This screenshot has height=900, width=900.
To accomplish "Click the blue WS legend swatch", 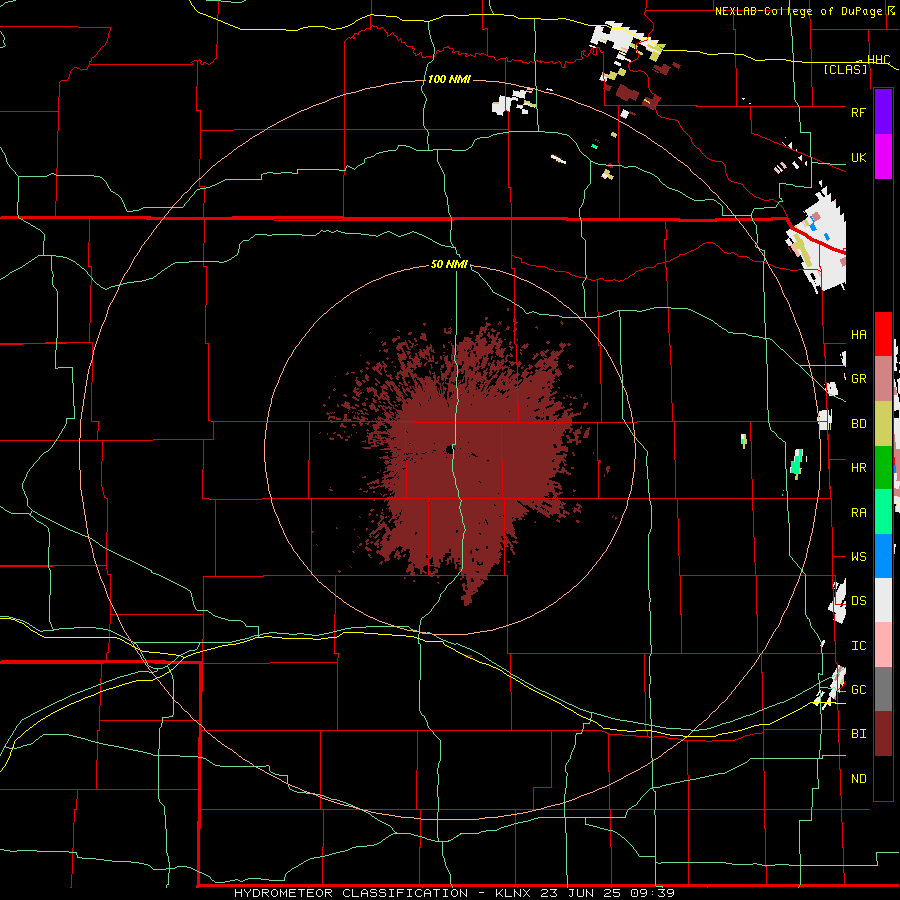I will click(x=883, y=556).
